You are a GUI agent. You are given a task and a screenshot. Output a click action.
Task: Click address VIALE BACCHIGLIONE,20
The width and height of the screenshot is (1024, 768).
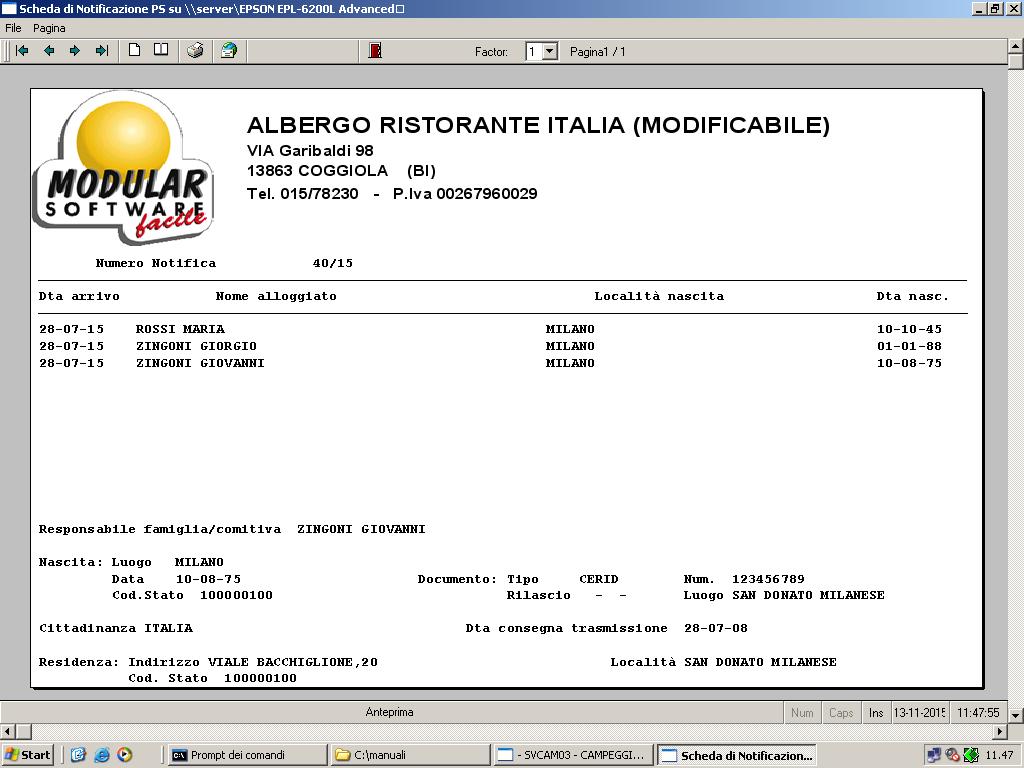pos(293,662)
